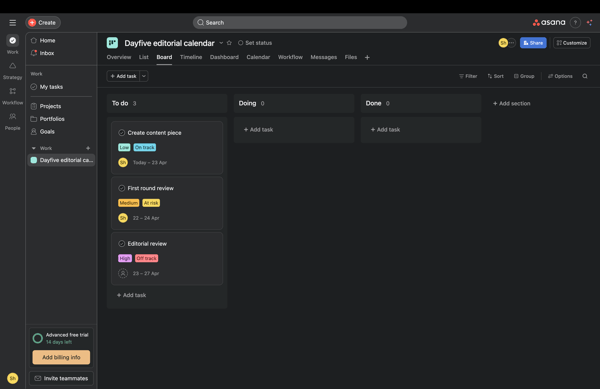Click the member avatar next to Share
600x389 pixels.
click(503, 43)
